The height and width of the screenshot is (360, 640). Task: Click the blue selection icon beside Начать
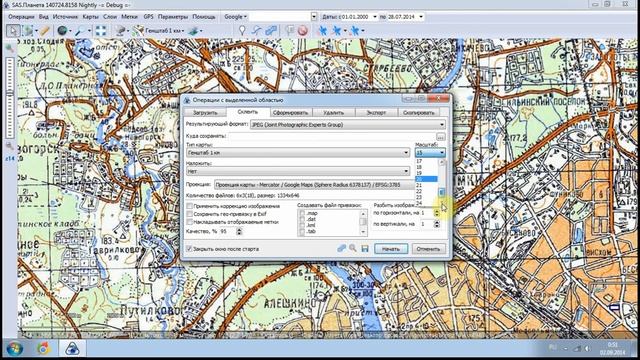pos(342,248)
